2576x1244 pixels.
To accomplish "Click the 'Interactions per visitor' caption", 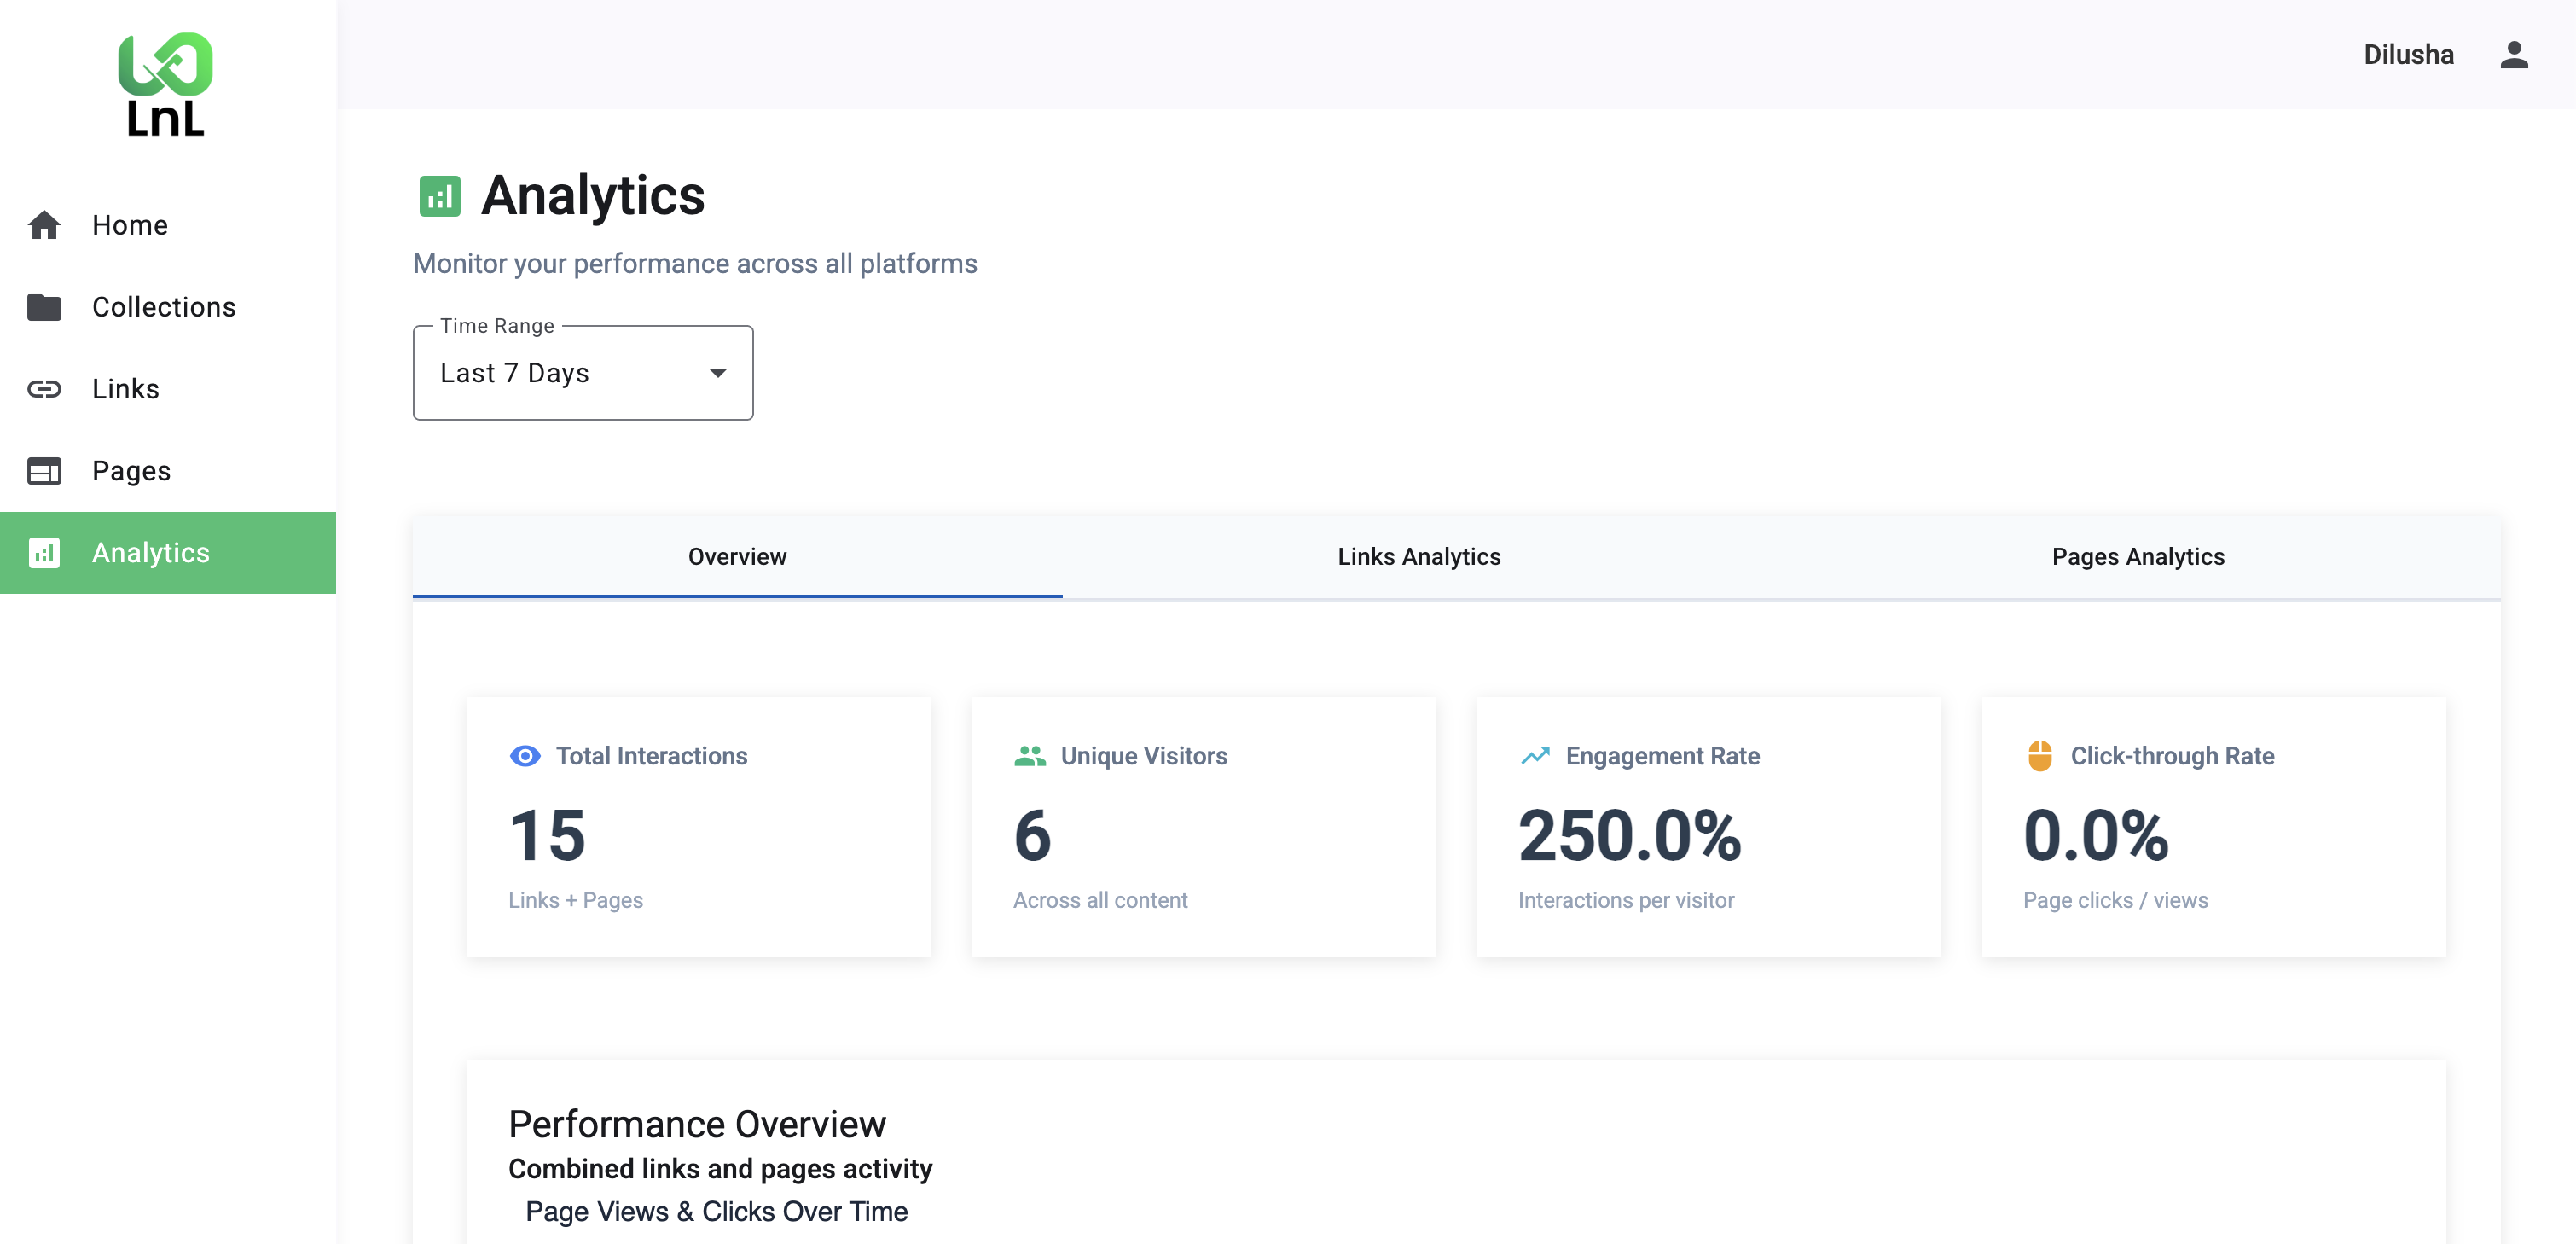I will [1626, 900].
